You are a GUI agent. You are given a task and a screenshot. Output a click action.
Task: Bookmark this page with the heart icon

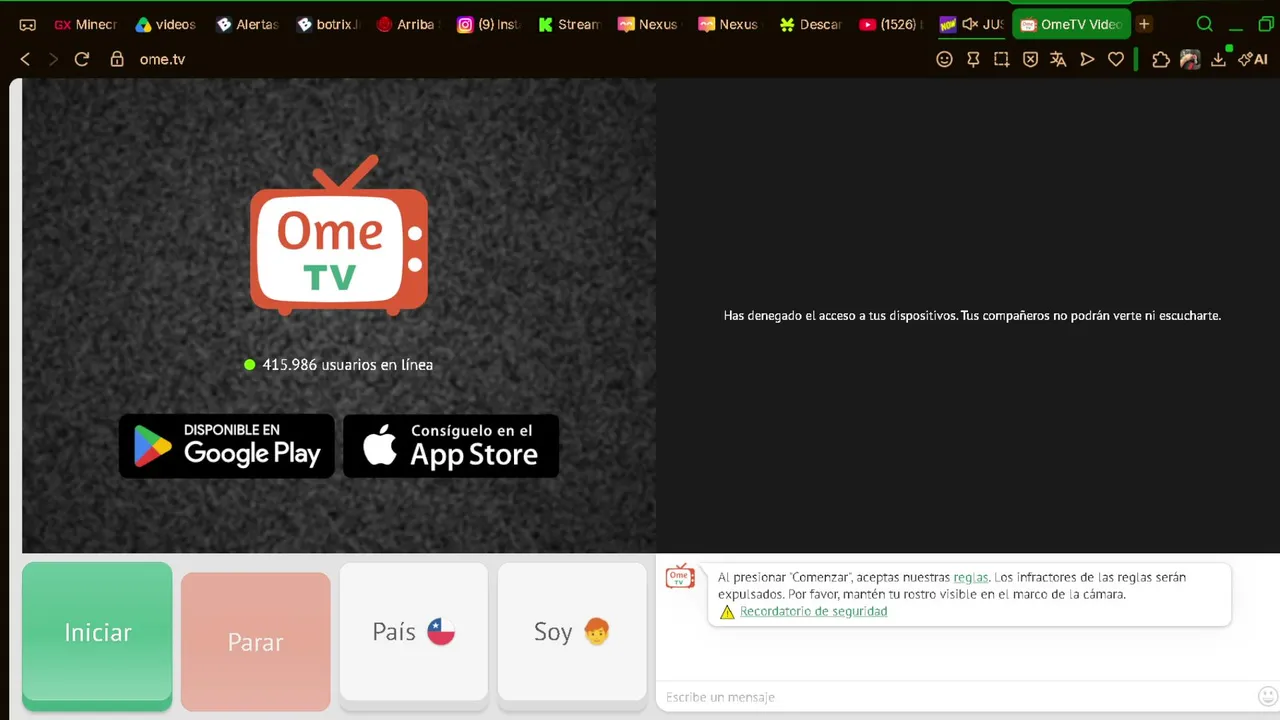[x=1116, y=59]
